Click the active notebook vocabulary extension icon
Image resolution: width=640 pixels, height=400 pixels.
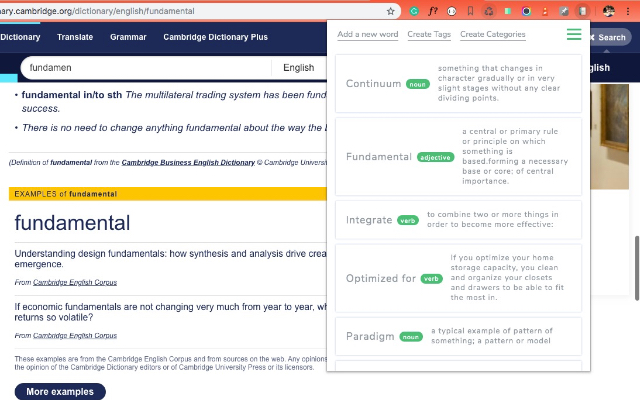click(x=583, y=11)
